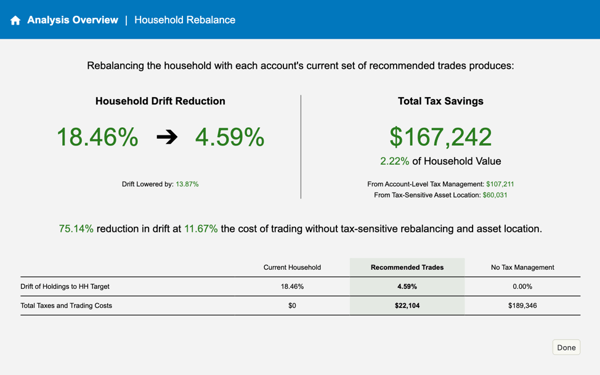The image size is (600, 375).
Task: Click the From Tax-Sensitive Asset Location $60,031 line
Action: (440, 195)
